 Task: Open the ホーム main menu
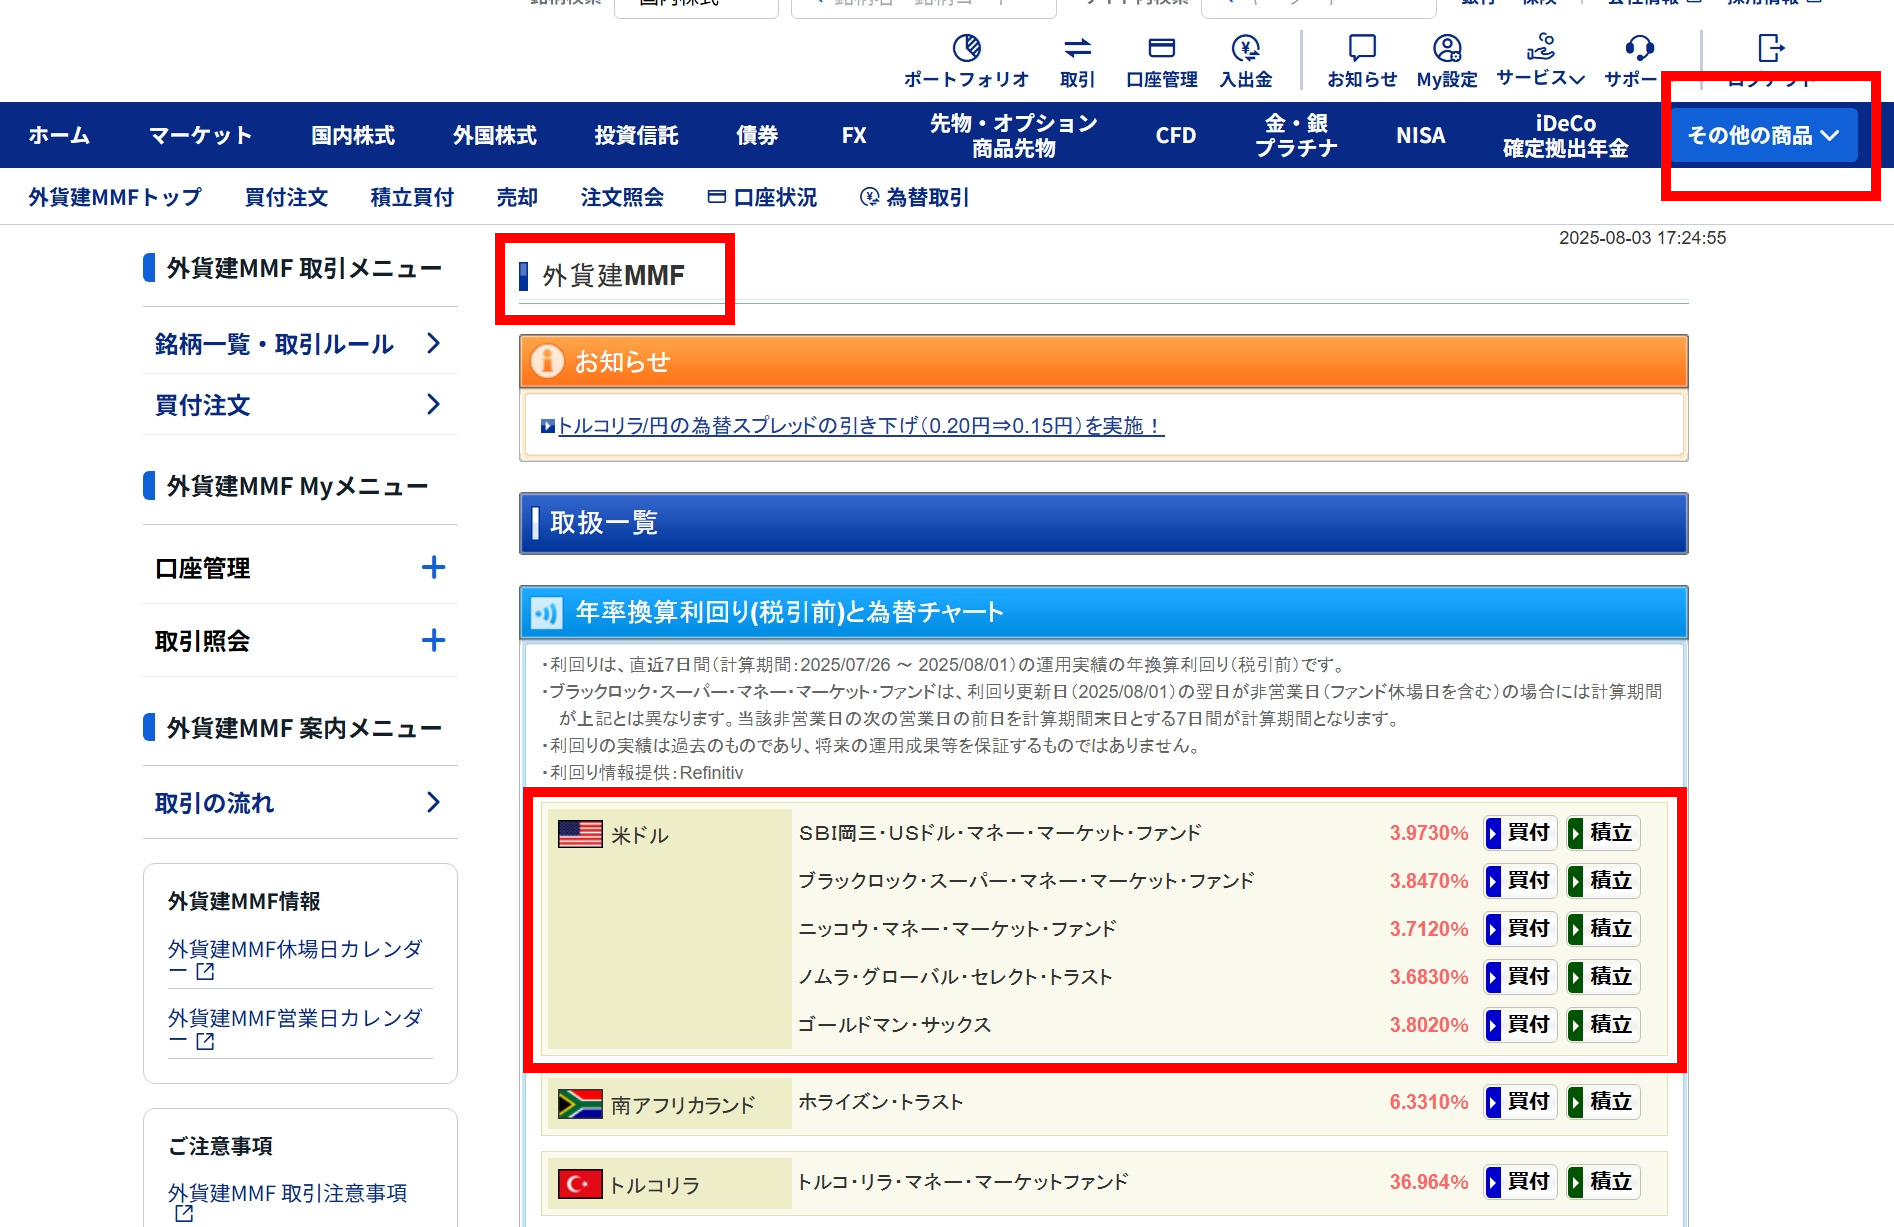coord(59,135)
